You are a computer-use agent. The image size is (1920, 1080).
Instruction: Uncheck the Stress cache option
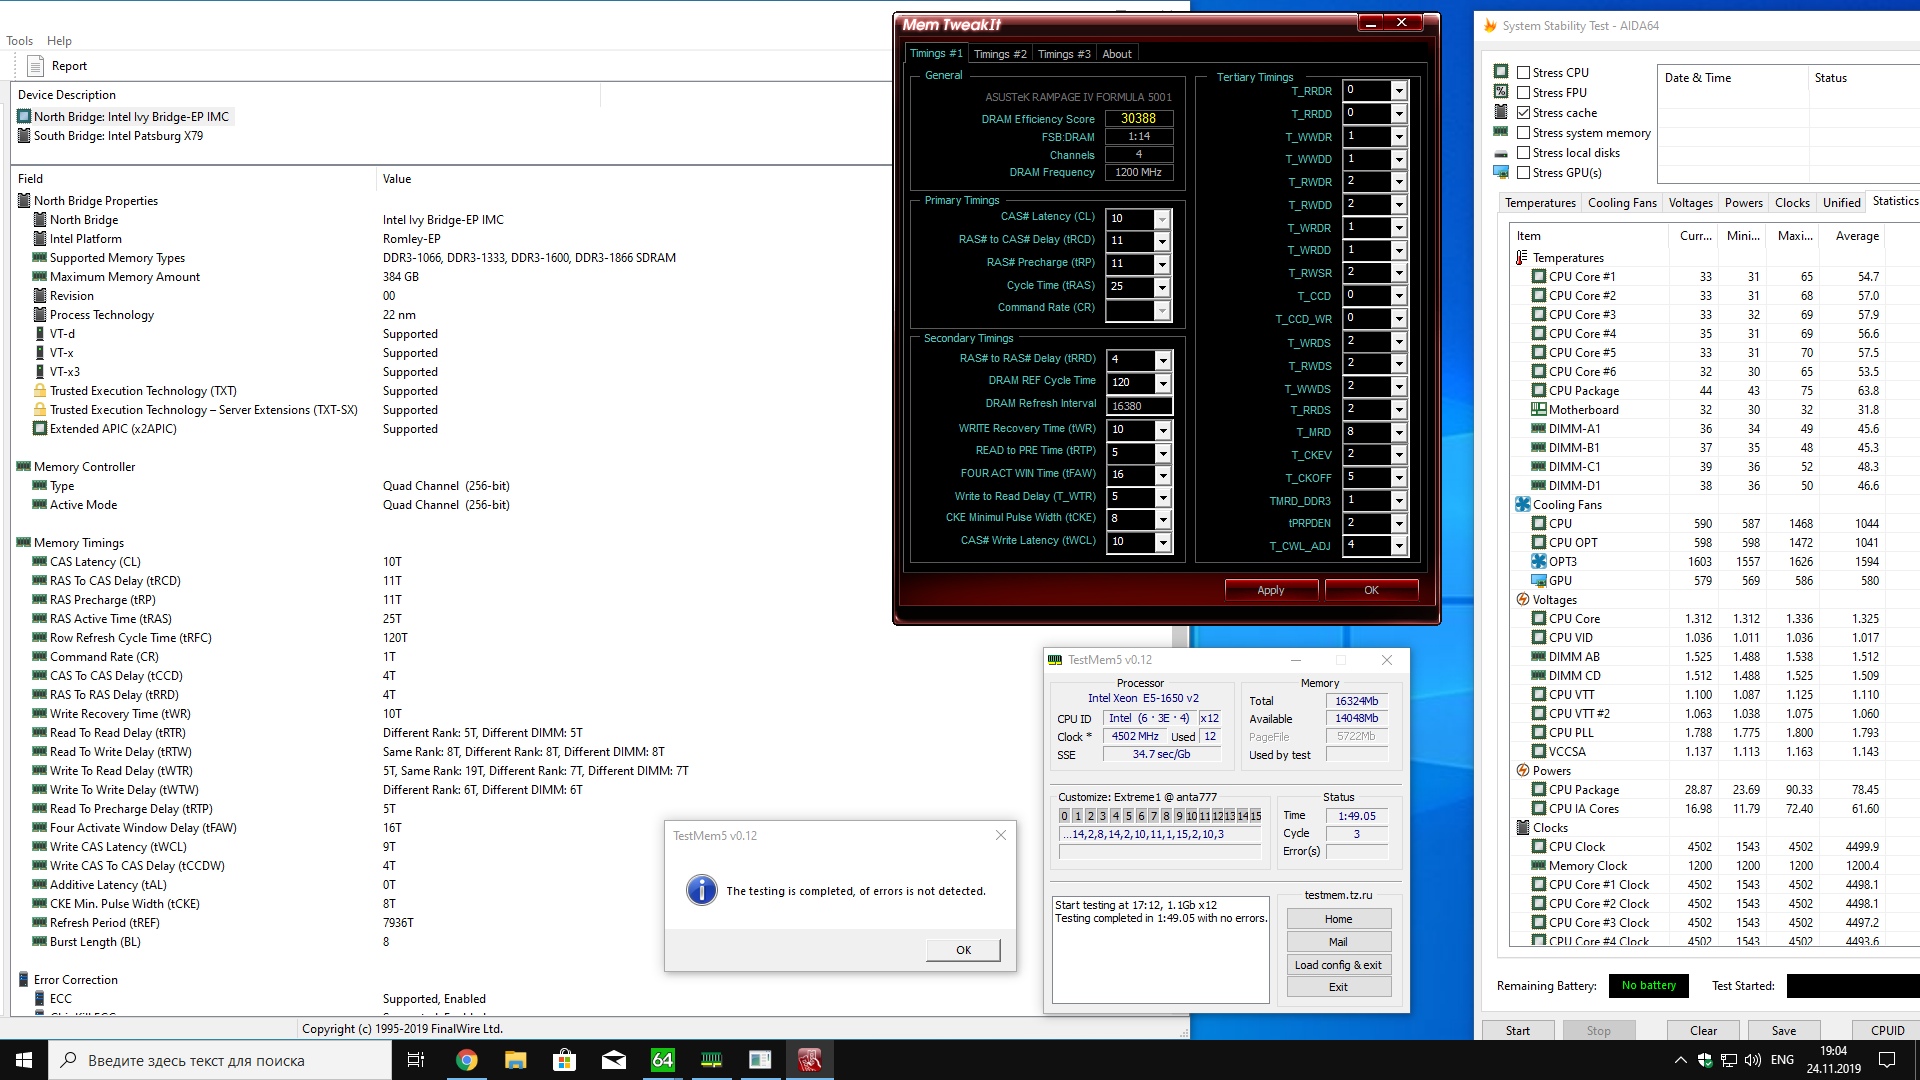[1523, 113]
